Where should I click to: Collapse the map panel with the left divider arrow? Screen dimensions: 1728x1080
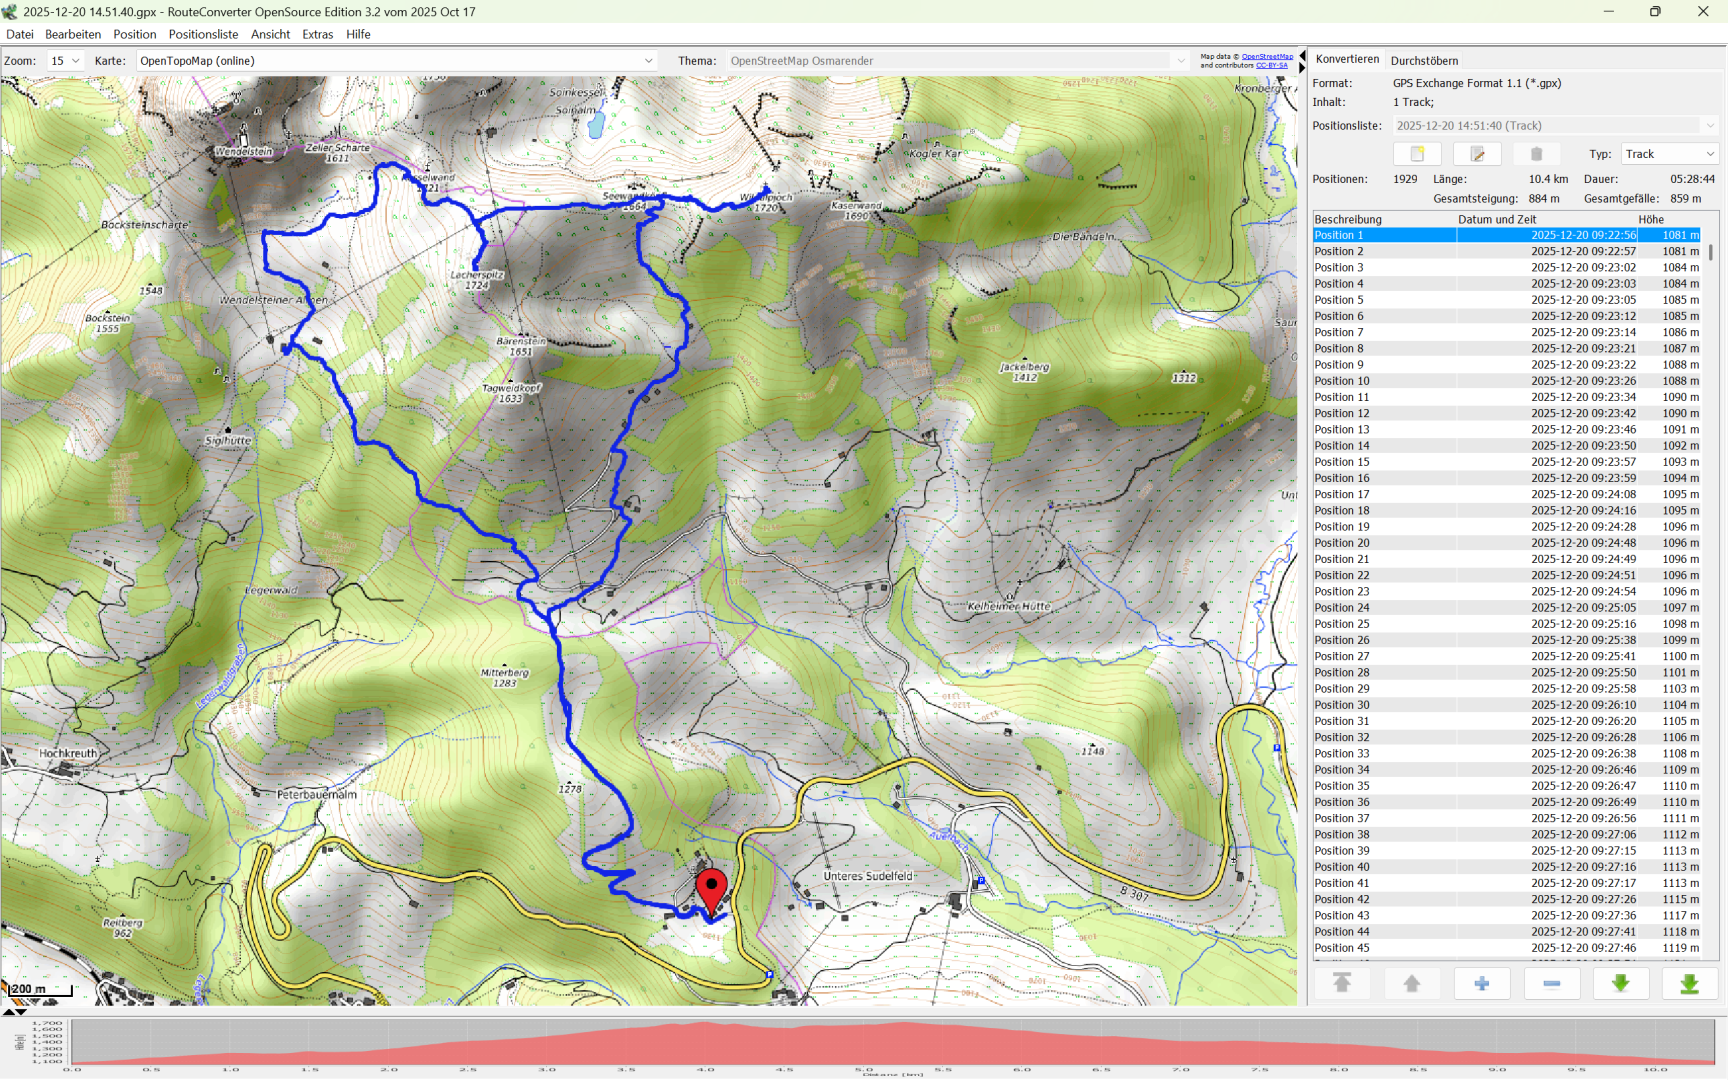click(1302, 57)
